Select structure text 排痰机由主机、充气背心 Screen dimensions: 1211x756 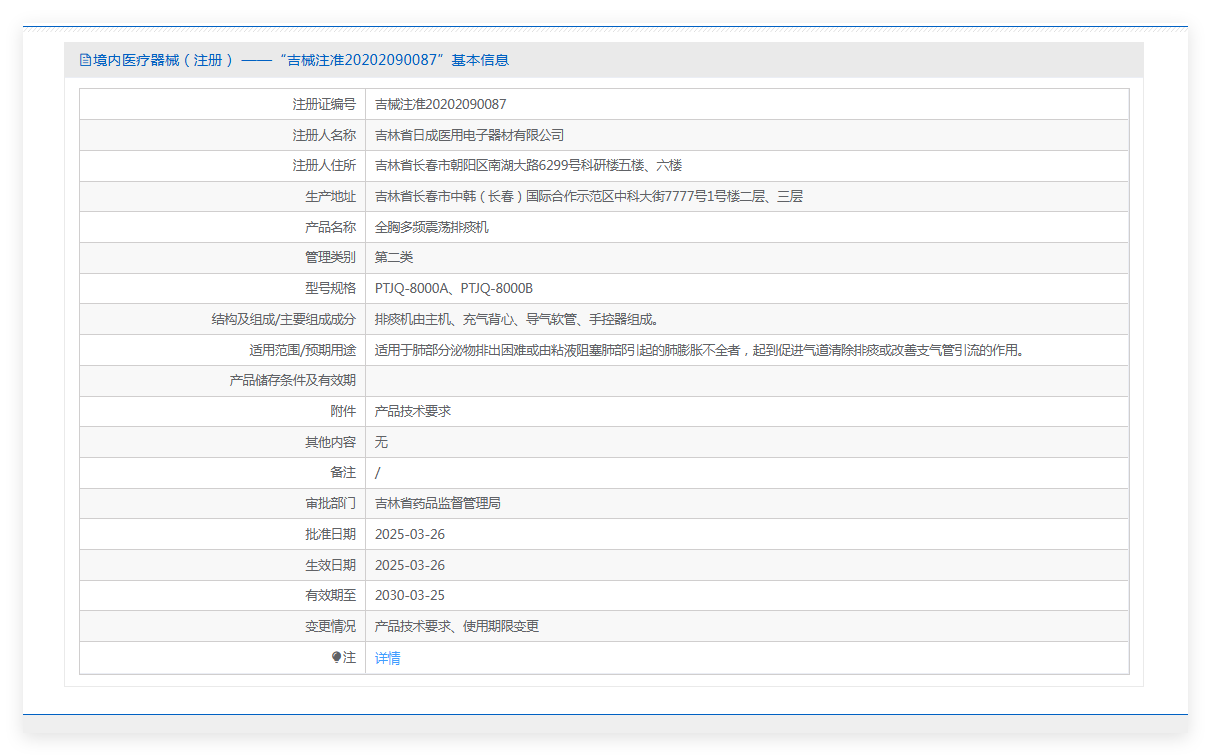[445, 319]
